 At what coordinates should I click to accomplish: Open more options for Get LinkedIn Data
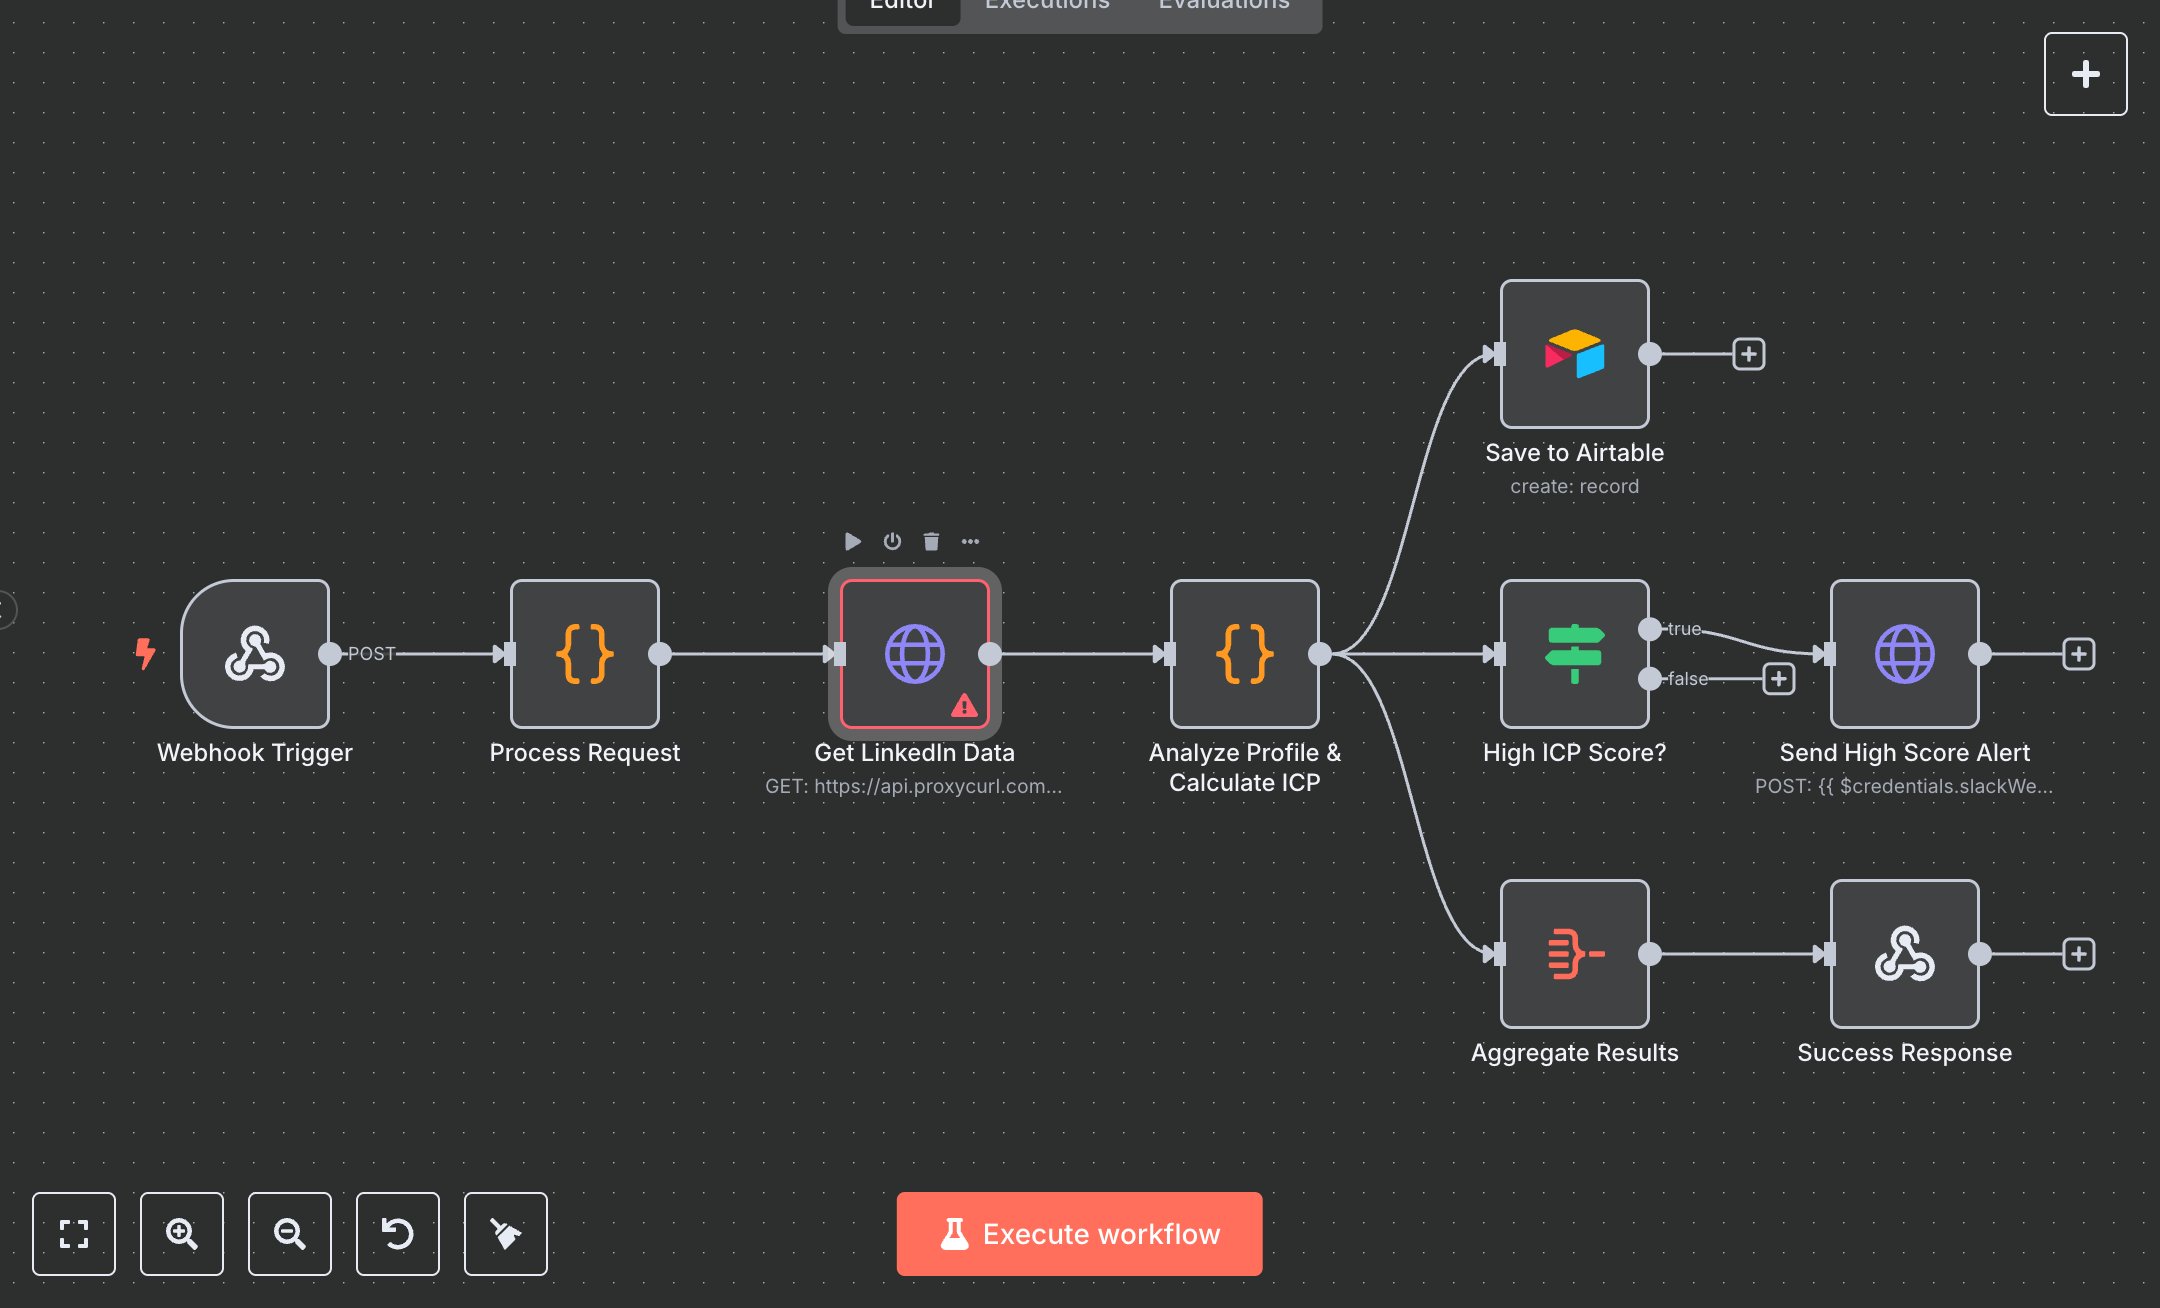coord(971,541)
